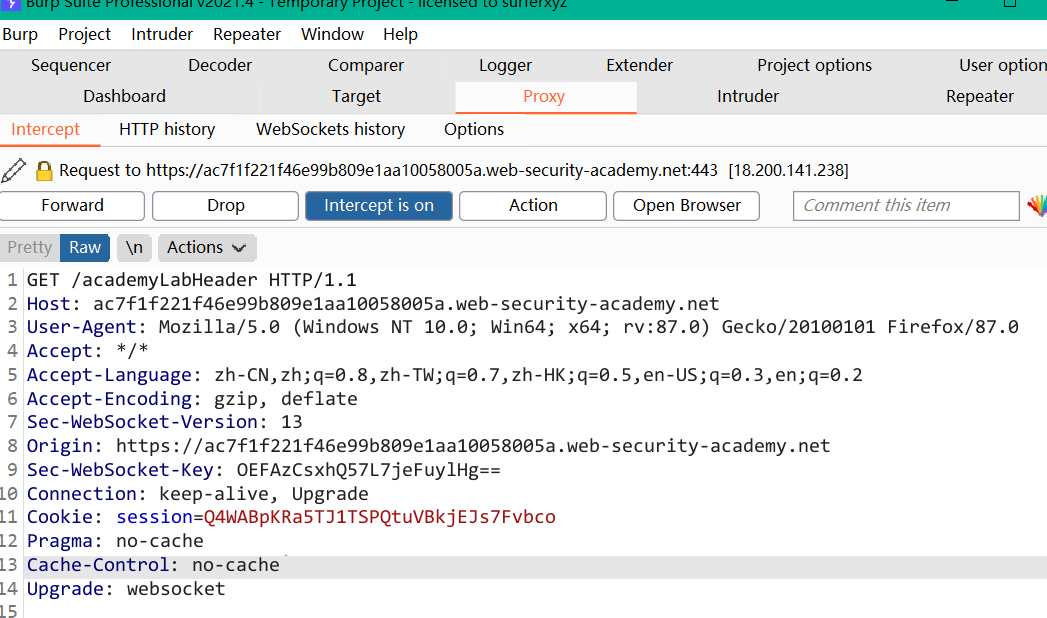
Task: Switch to the Repeater tool tab
Action: (x=980, y=96)
